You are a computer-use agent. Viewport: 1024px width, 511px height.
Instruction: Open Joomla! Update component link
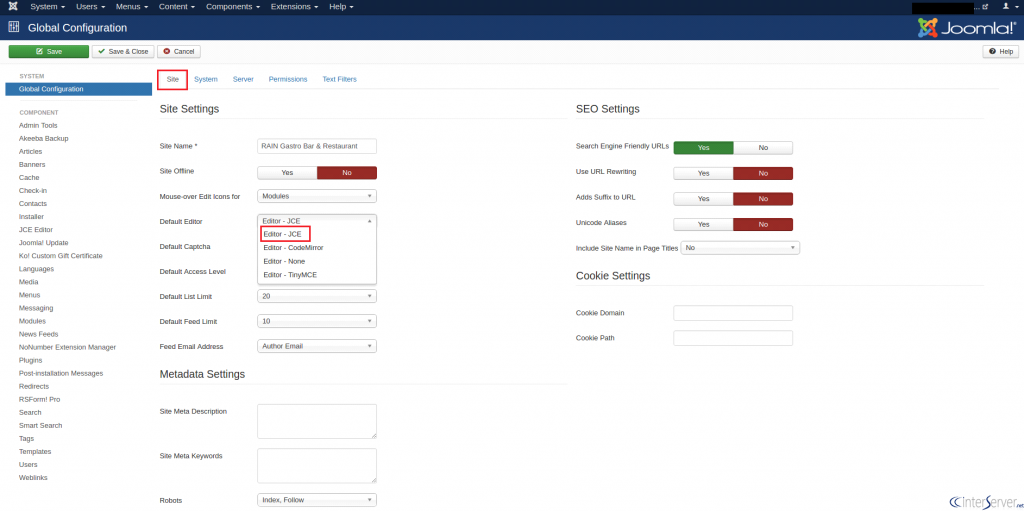44,242
